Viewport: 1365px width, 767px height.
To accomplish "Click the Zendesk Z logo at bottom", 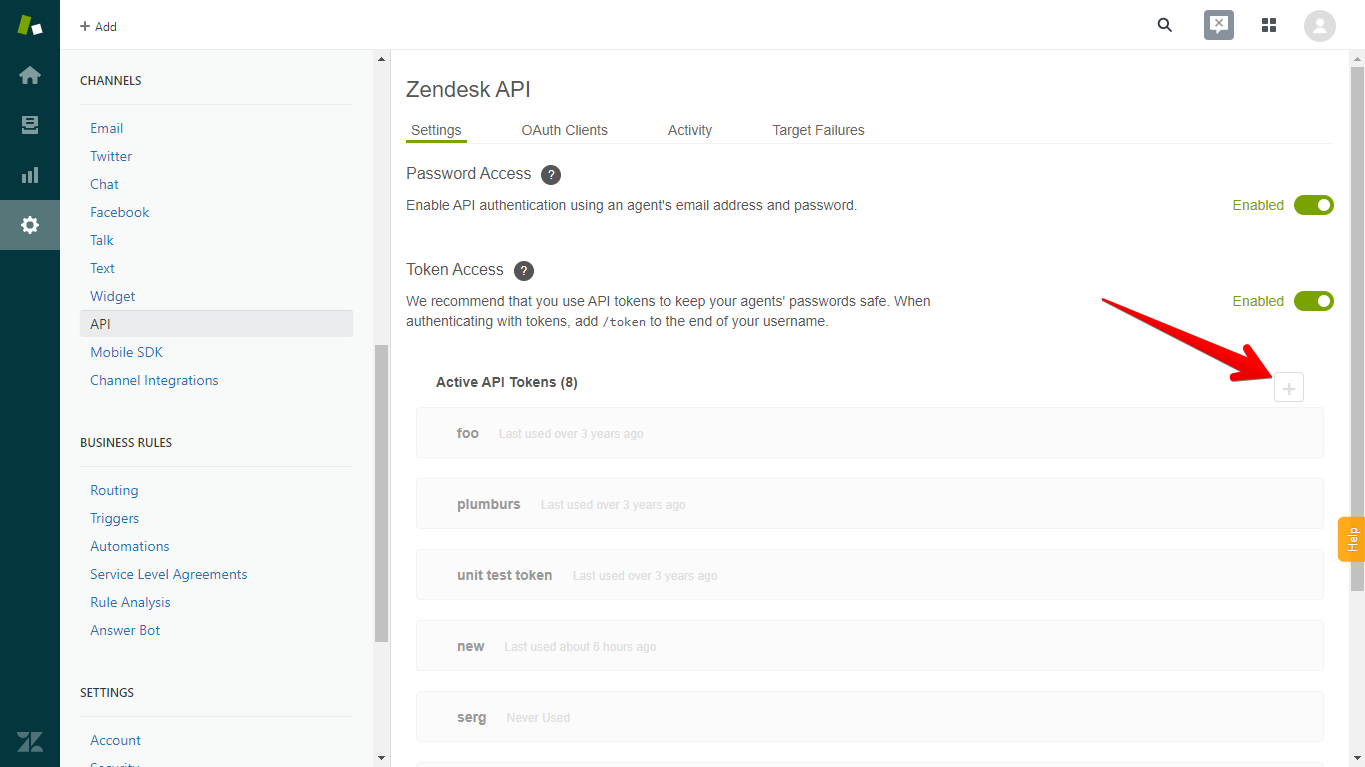I will 30,741.
